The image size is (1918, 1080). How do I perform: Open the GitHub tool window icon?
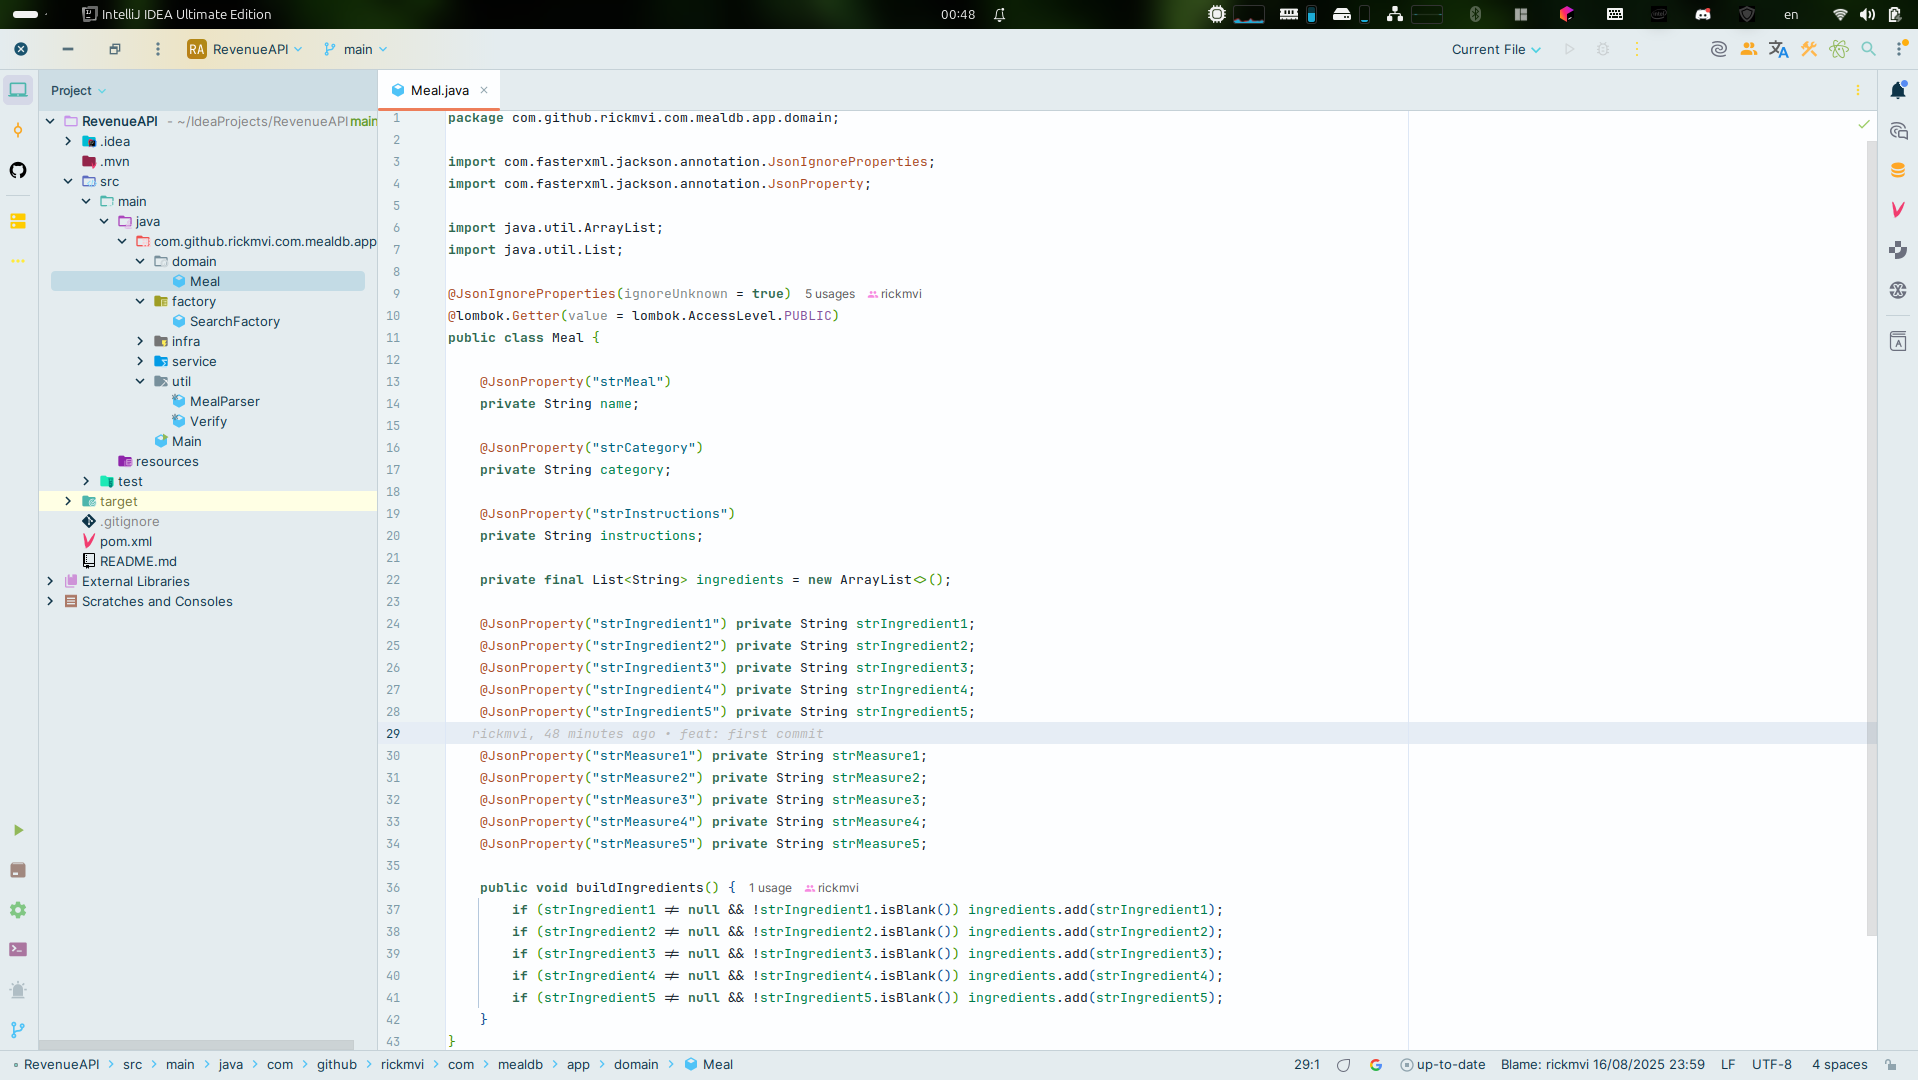(x=18, y=170)
